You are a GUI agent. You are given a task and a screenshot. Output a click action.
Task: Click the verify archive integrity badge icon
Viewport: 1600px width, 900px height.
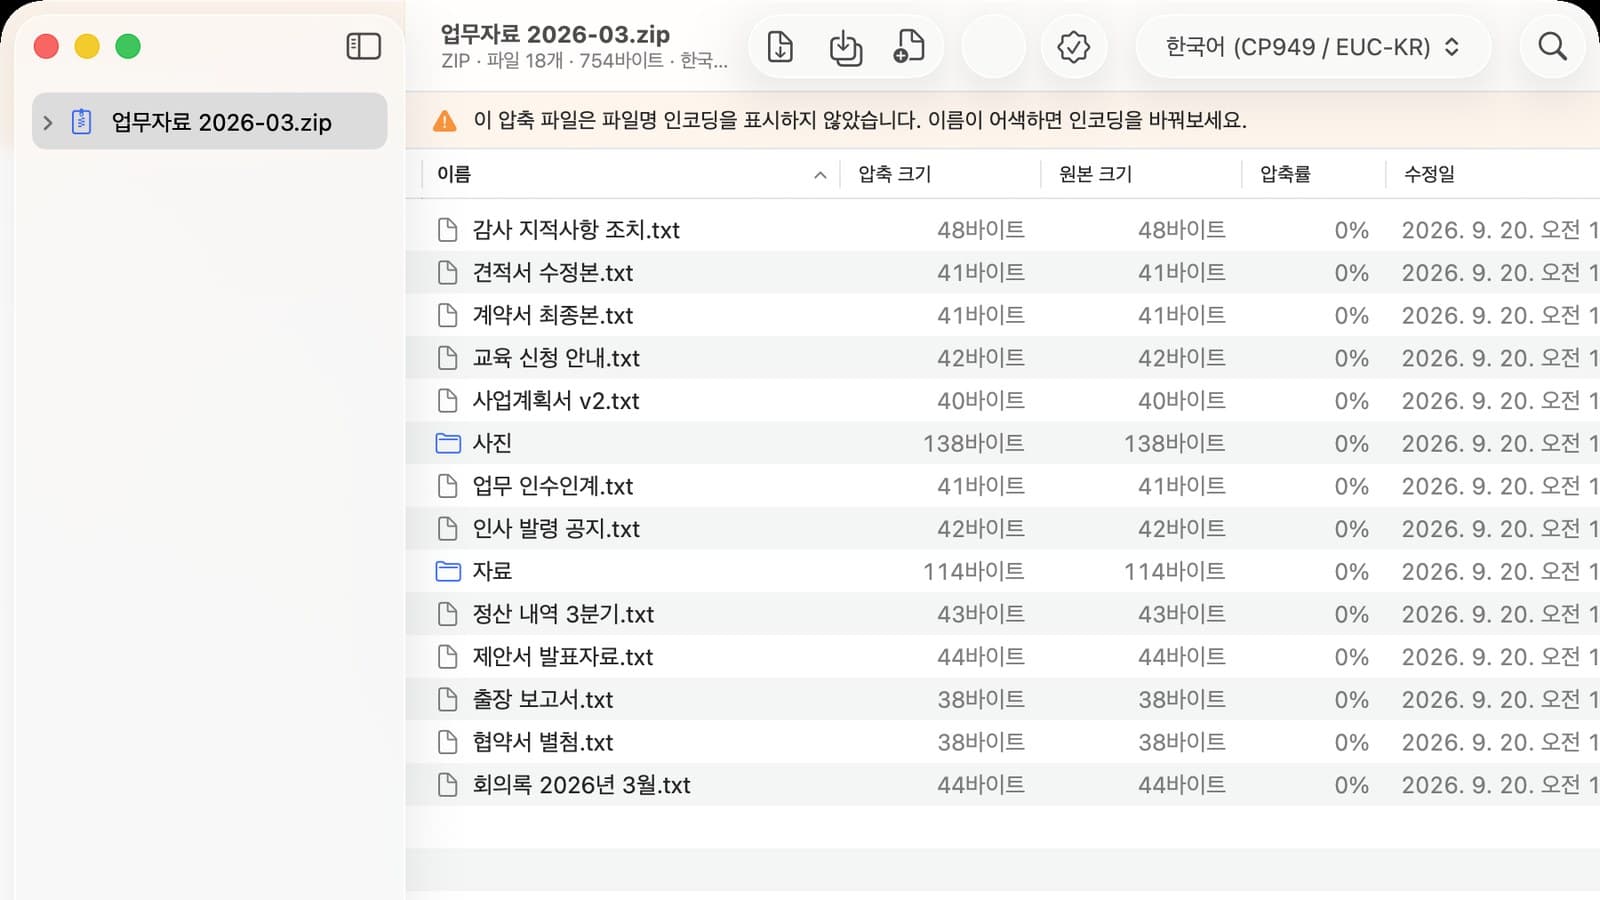[1073, 46]
